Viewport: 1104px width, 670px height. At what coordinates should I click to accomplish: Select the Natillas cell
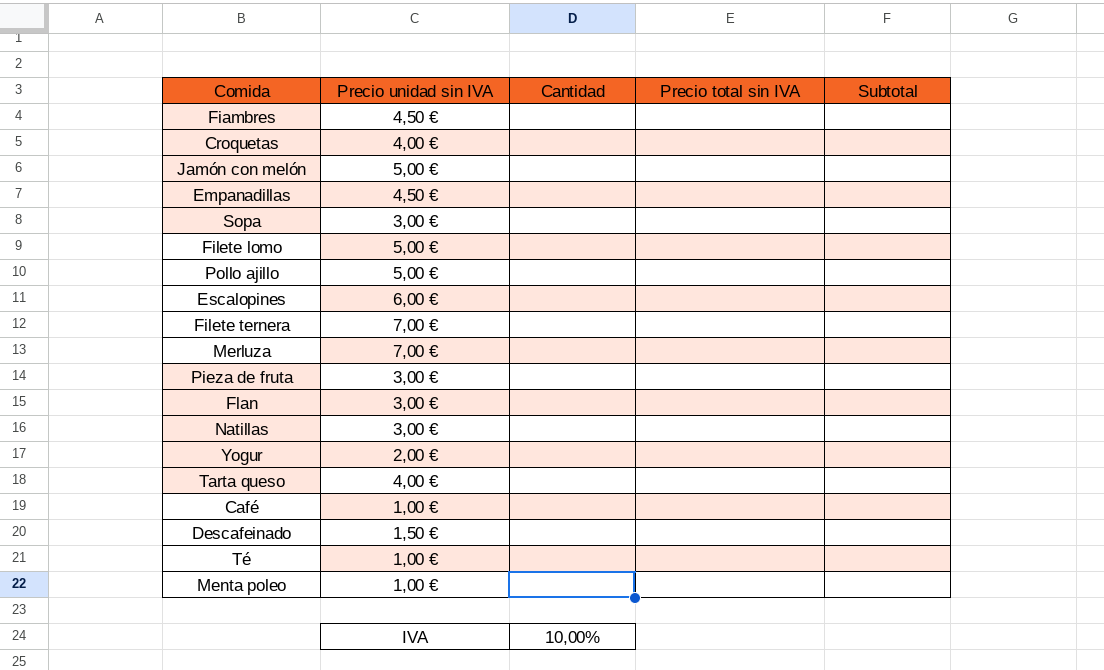pyautogui.click(x=242, y=429)
